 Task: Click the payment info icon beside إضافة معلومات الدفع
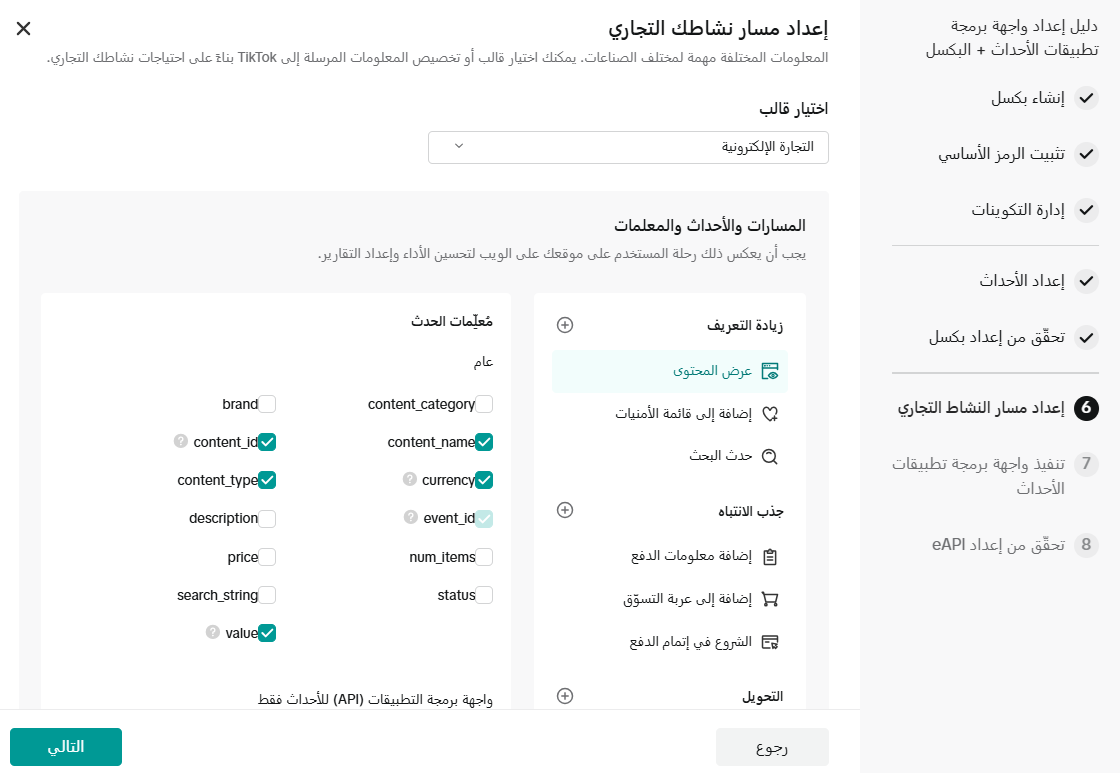770,557
